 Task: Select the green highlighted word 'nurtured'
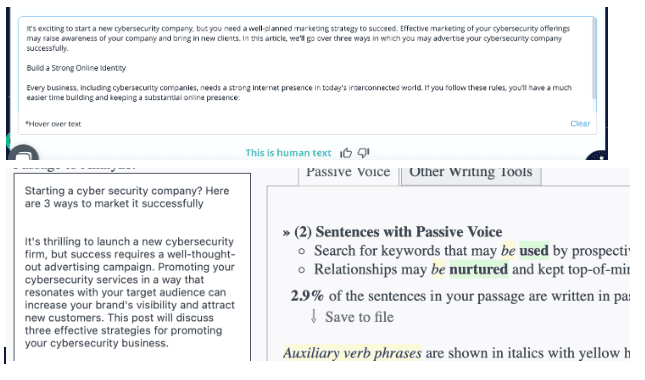(478, 269)
